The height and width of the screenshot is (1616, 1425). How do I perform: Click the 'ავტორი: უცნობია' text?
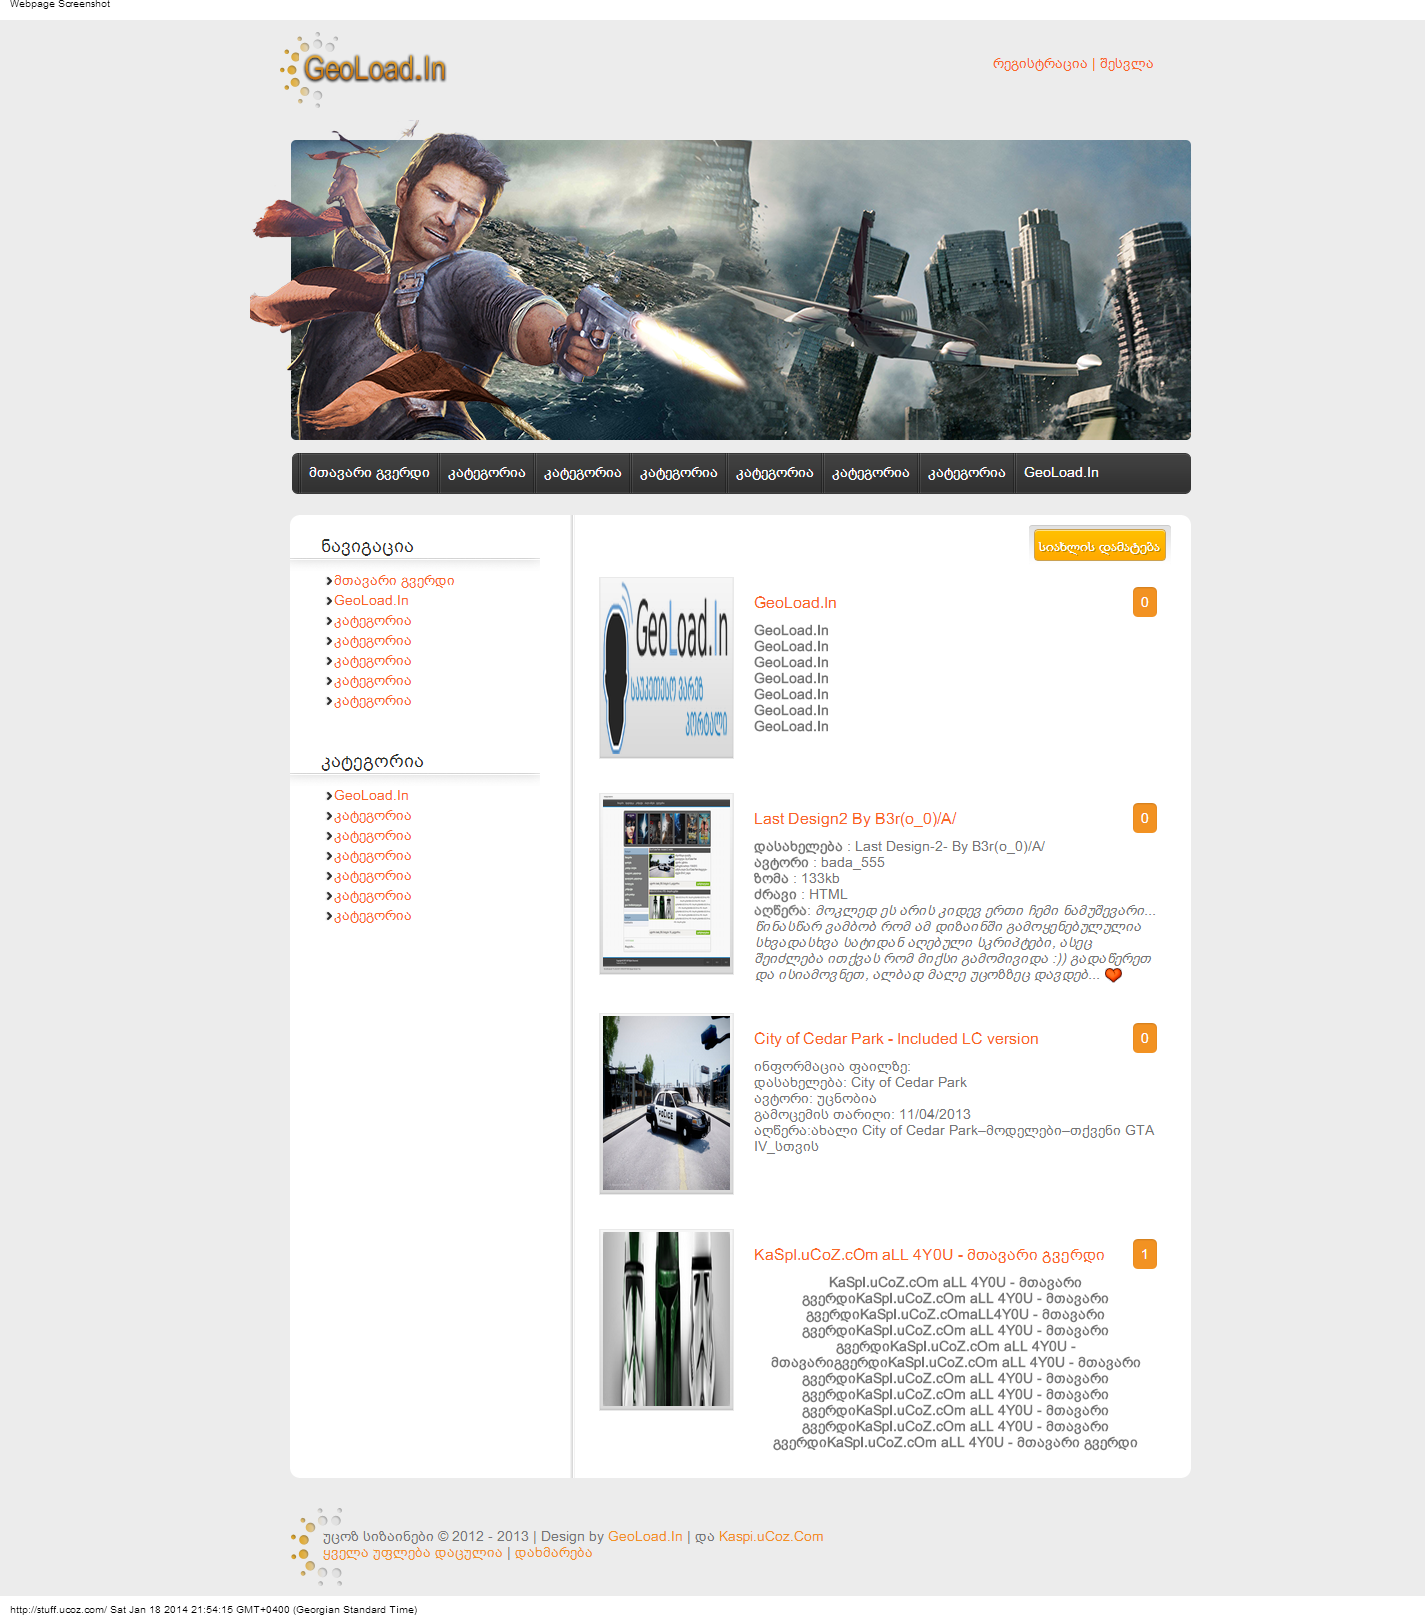(x=815, y=1099)
